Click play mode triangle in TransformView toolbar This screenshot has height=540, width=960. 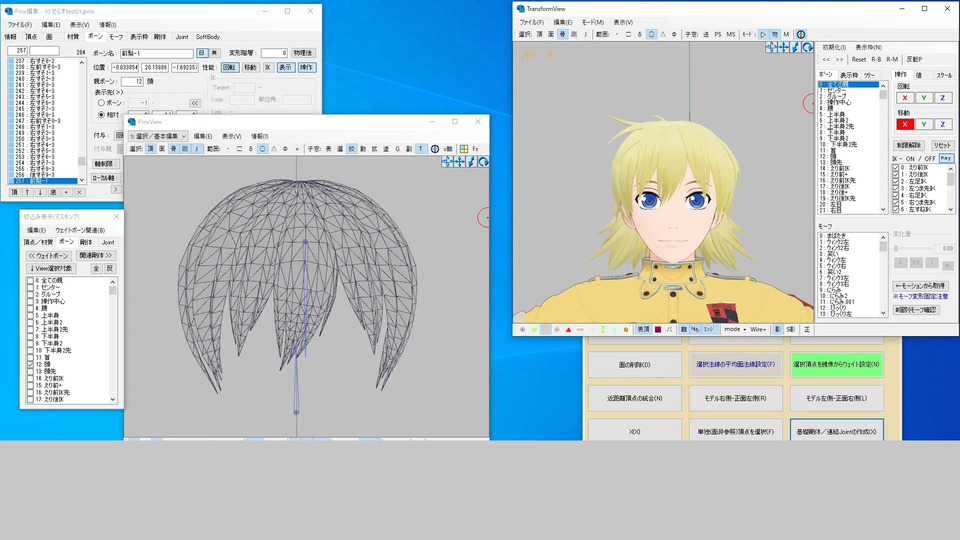click(x=763, y=34)
